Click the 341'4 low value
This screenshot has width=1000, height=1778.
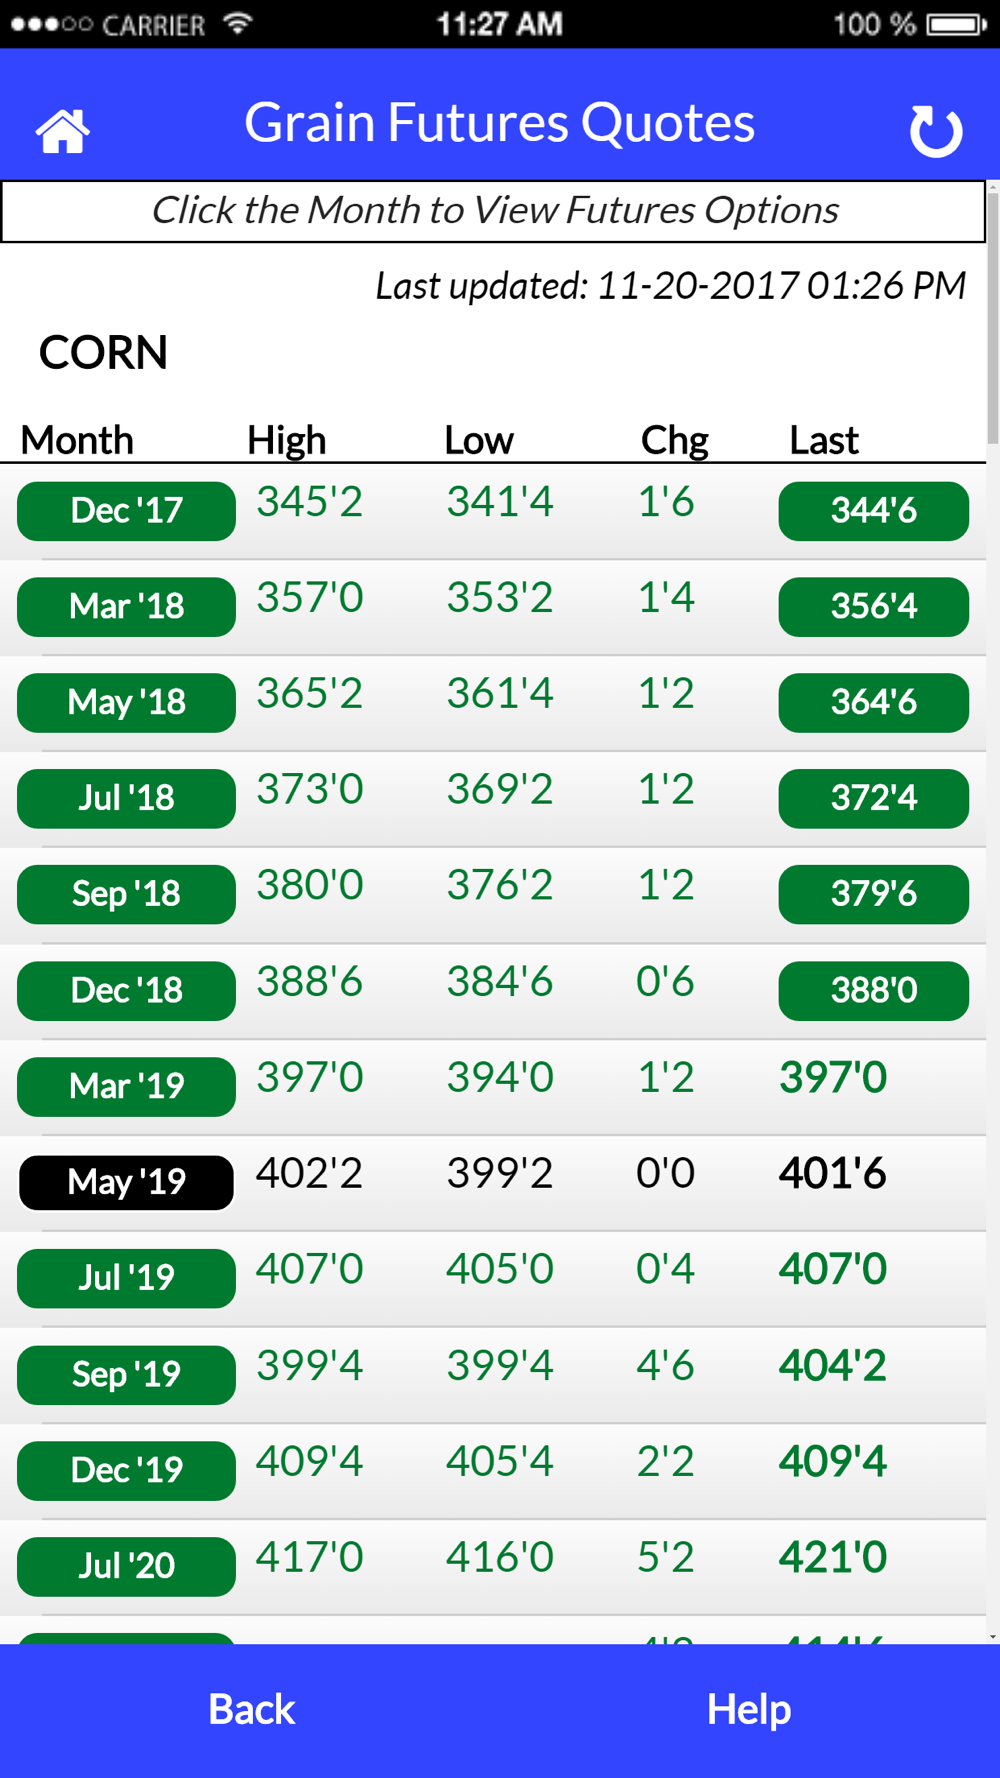point(500,502)
